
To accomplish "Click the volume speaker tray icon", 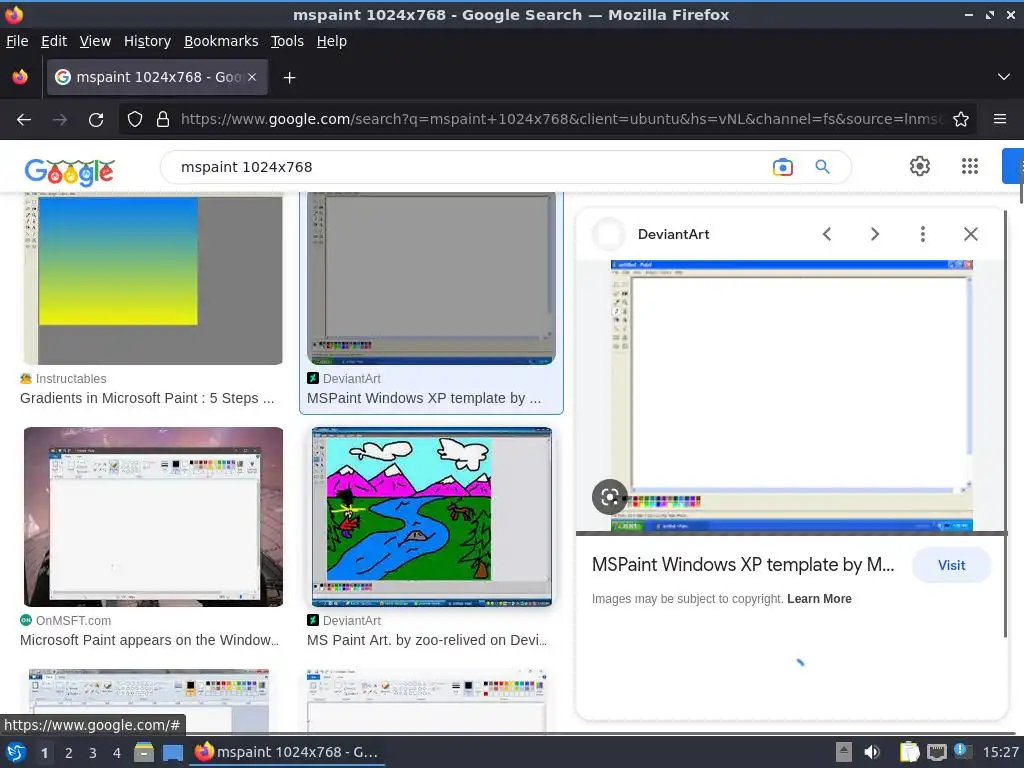I will pos(872,752).
